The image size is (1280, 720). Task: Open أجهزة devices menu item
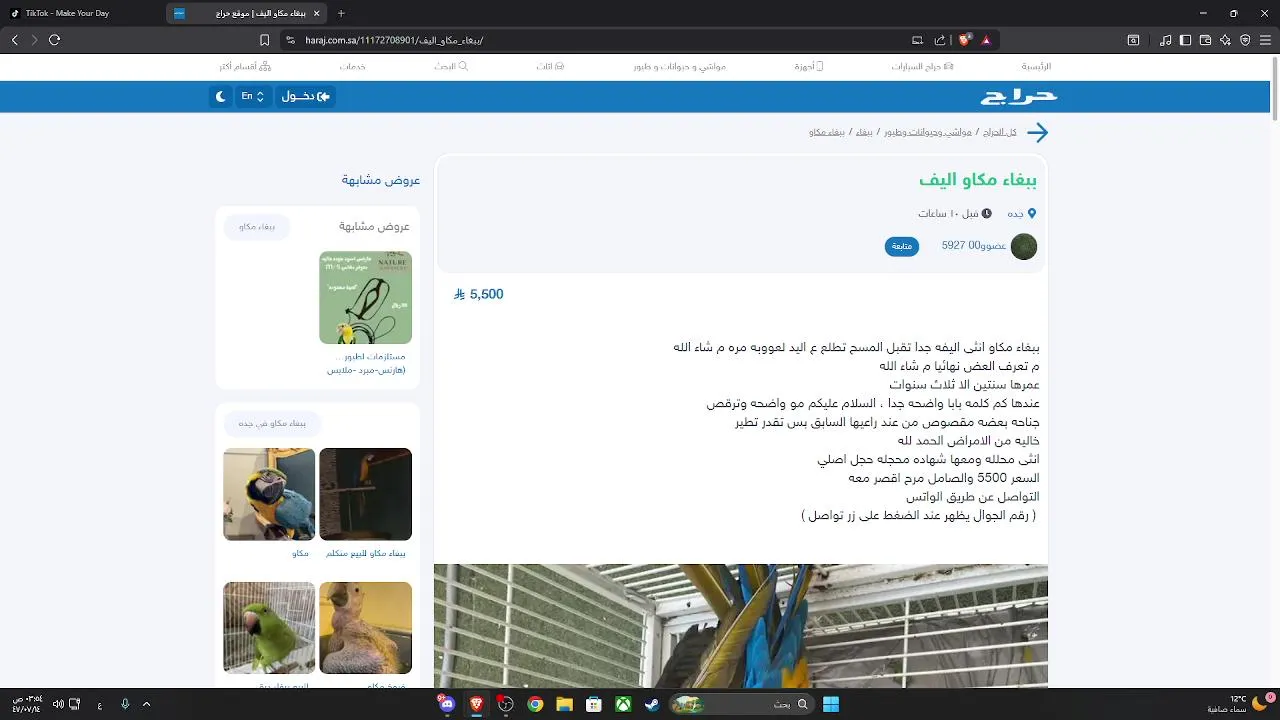(x=808, y=66)
